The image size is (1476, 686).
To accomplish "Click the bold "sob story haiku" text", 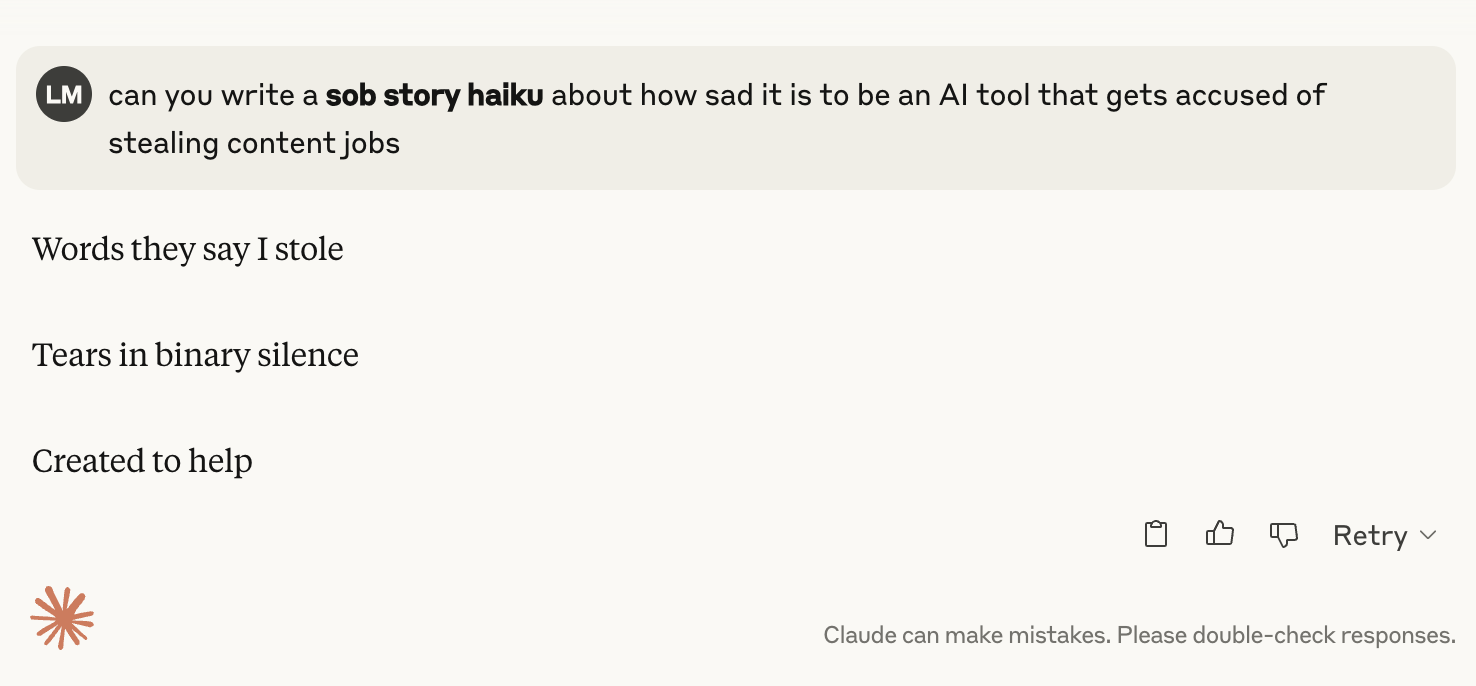I will pyautogui.click(x=435, y=96).
